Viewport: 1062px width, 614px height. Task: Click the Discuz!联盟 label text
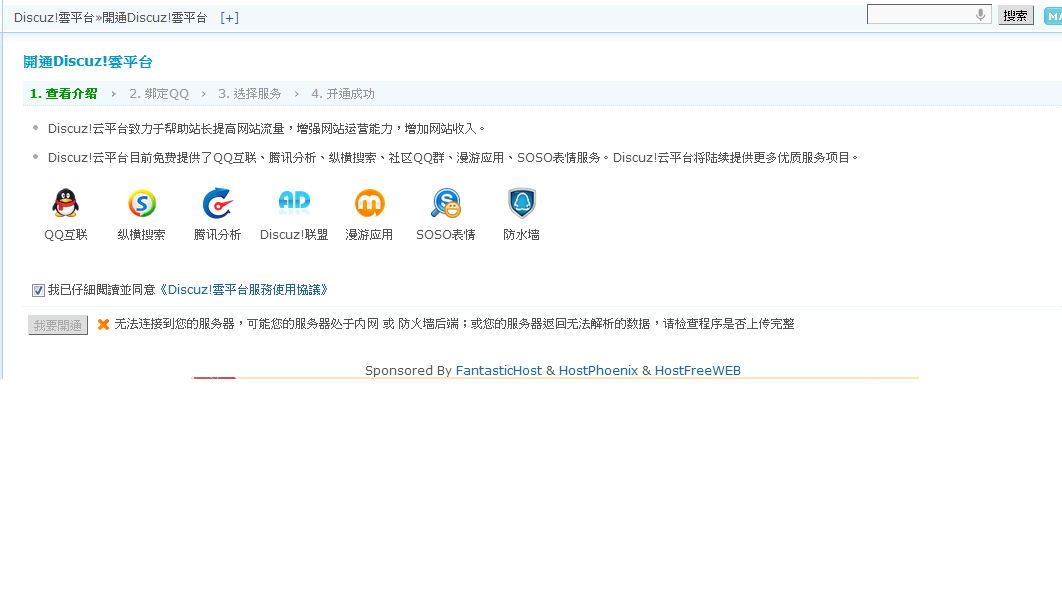294,234
